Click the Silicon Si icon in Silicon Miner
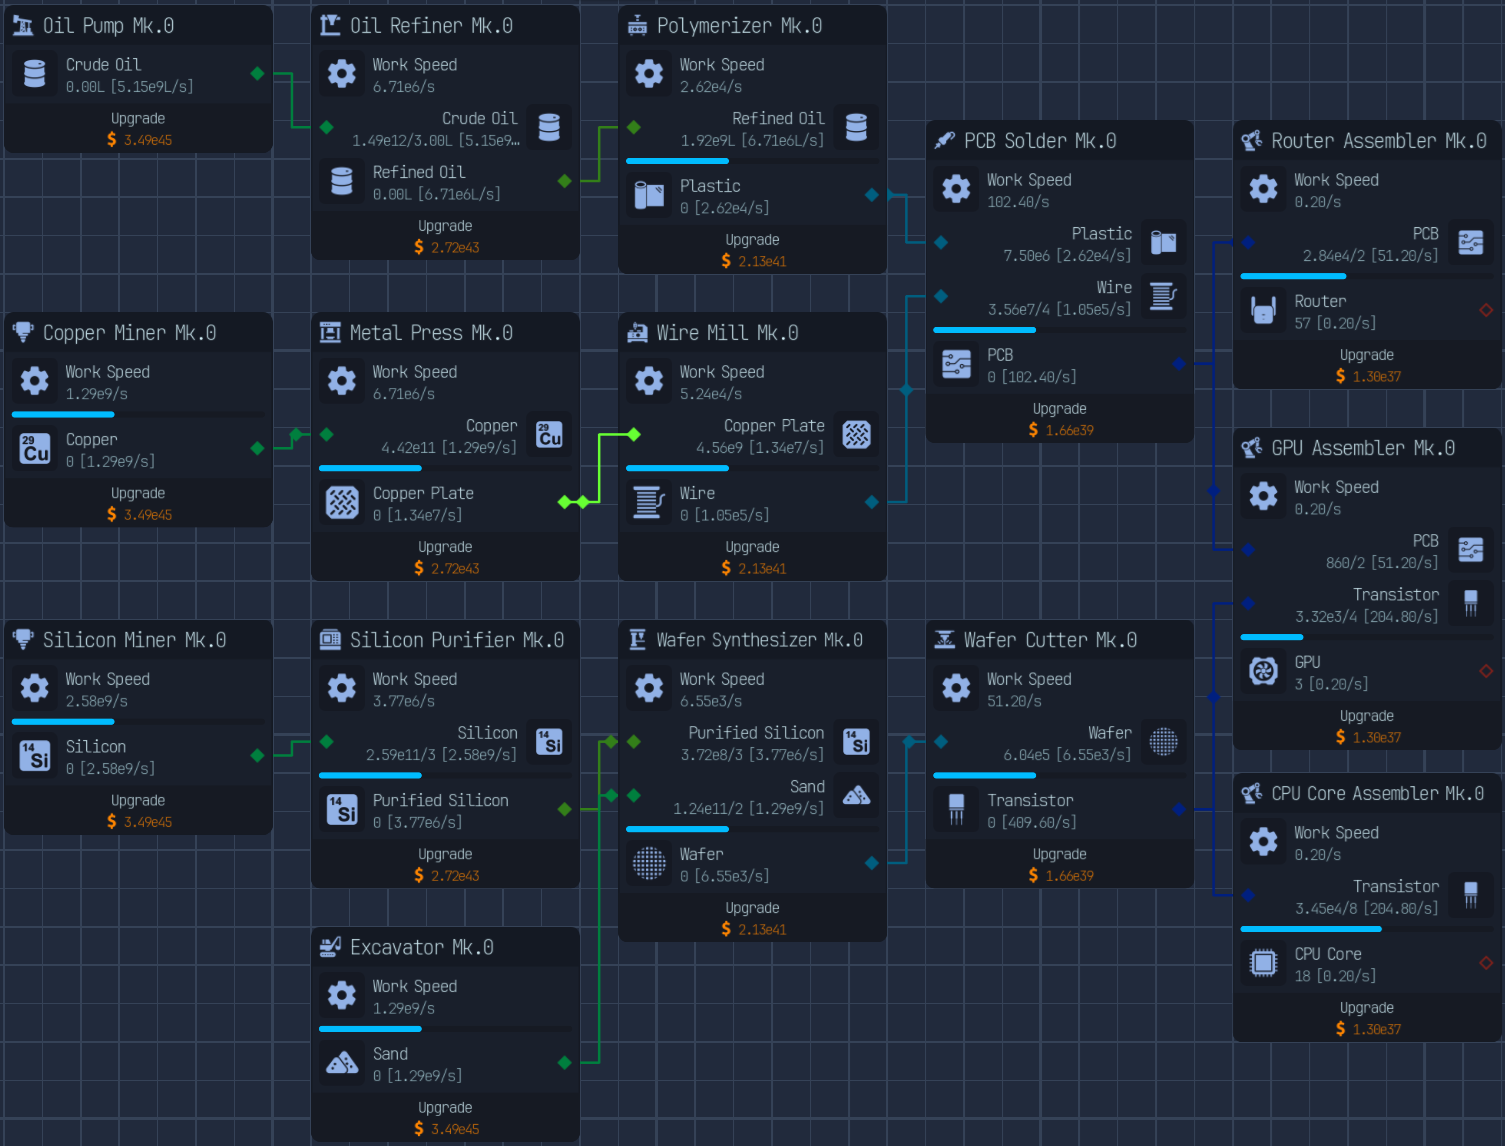The height and width of the screenshot is (1146, 1505). coord(35,756)
